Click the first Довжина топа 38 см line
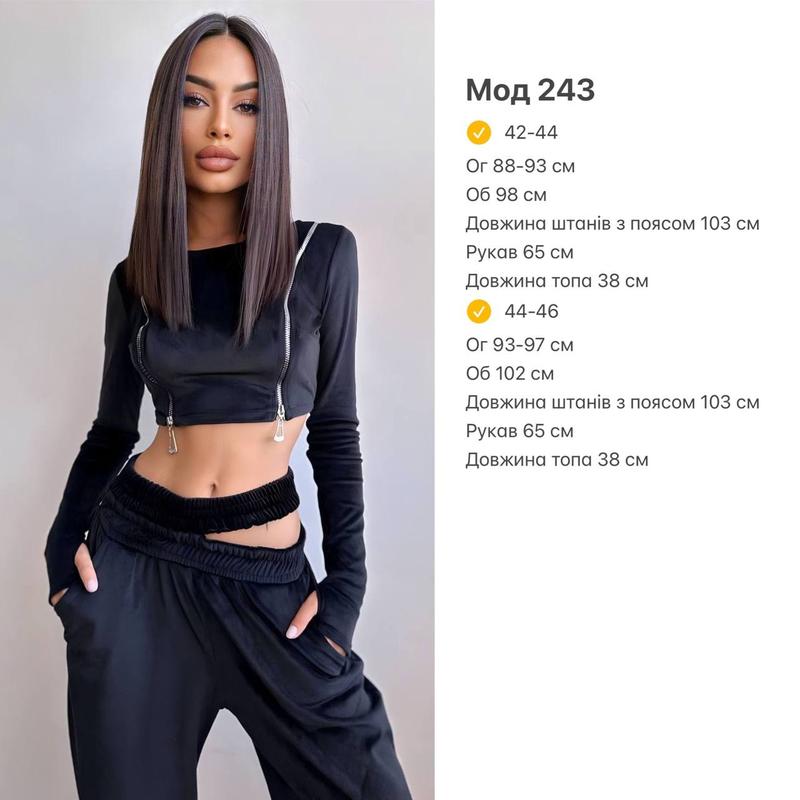 pyautogui.click(x=557, y=281)
